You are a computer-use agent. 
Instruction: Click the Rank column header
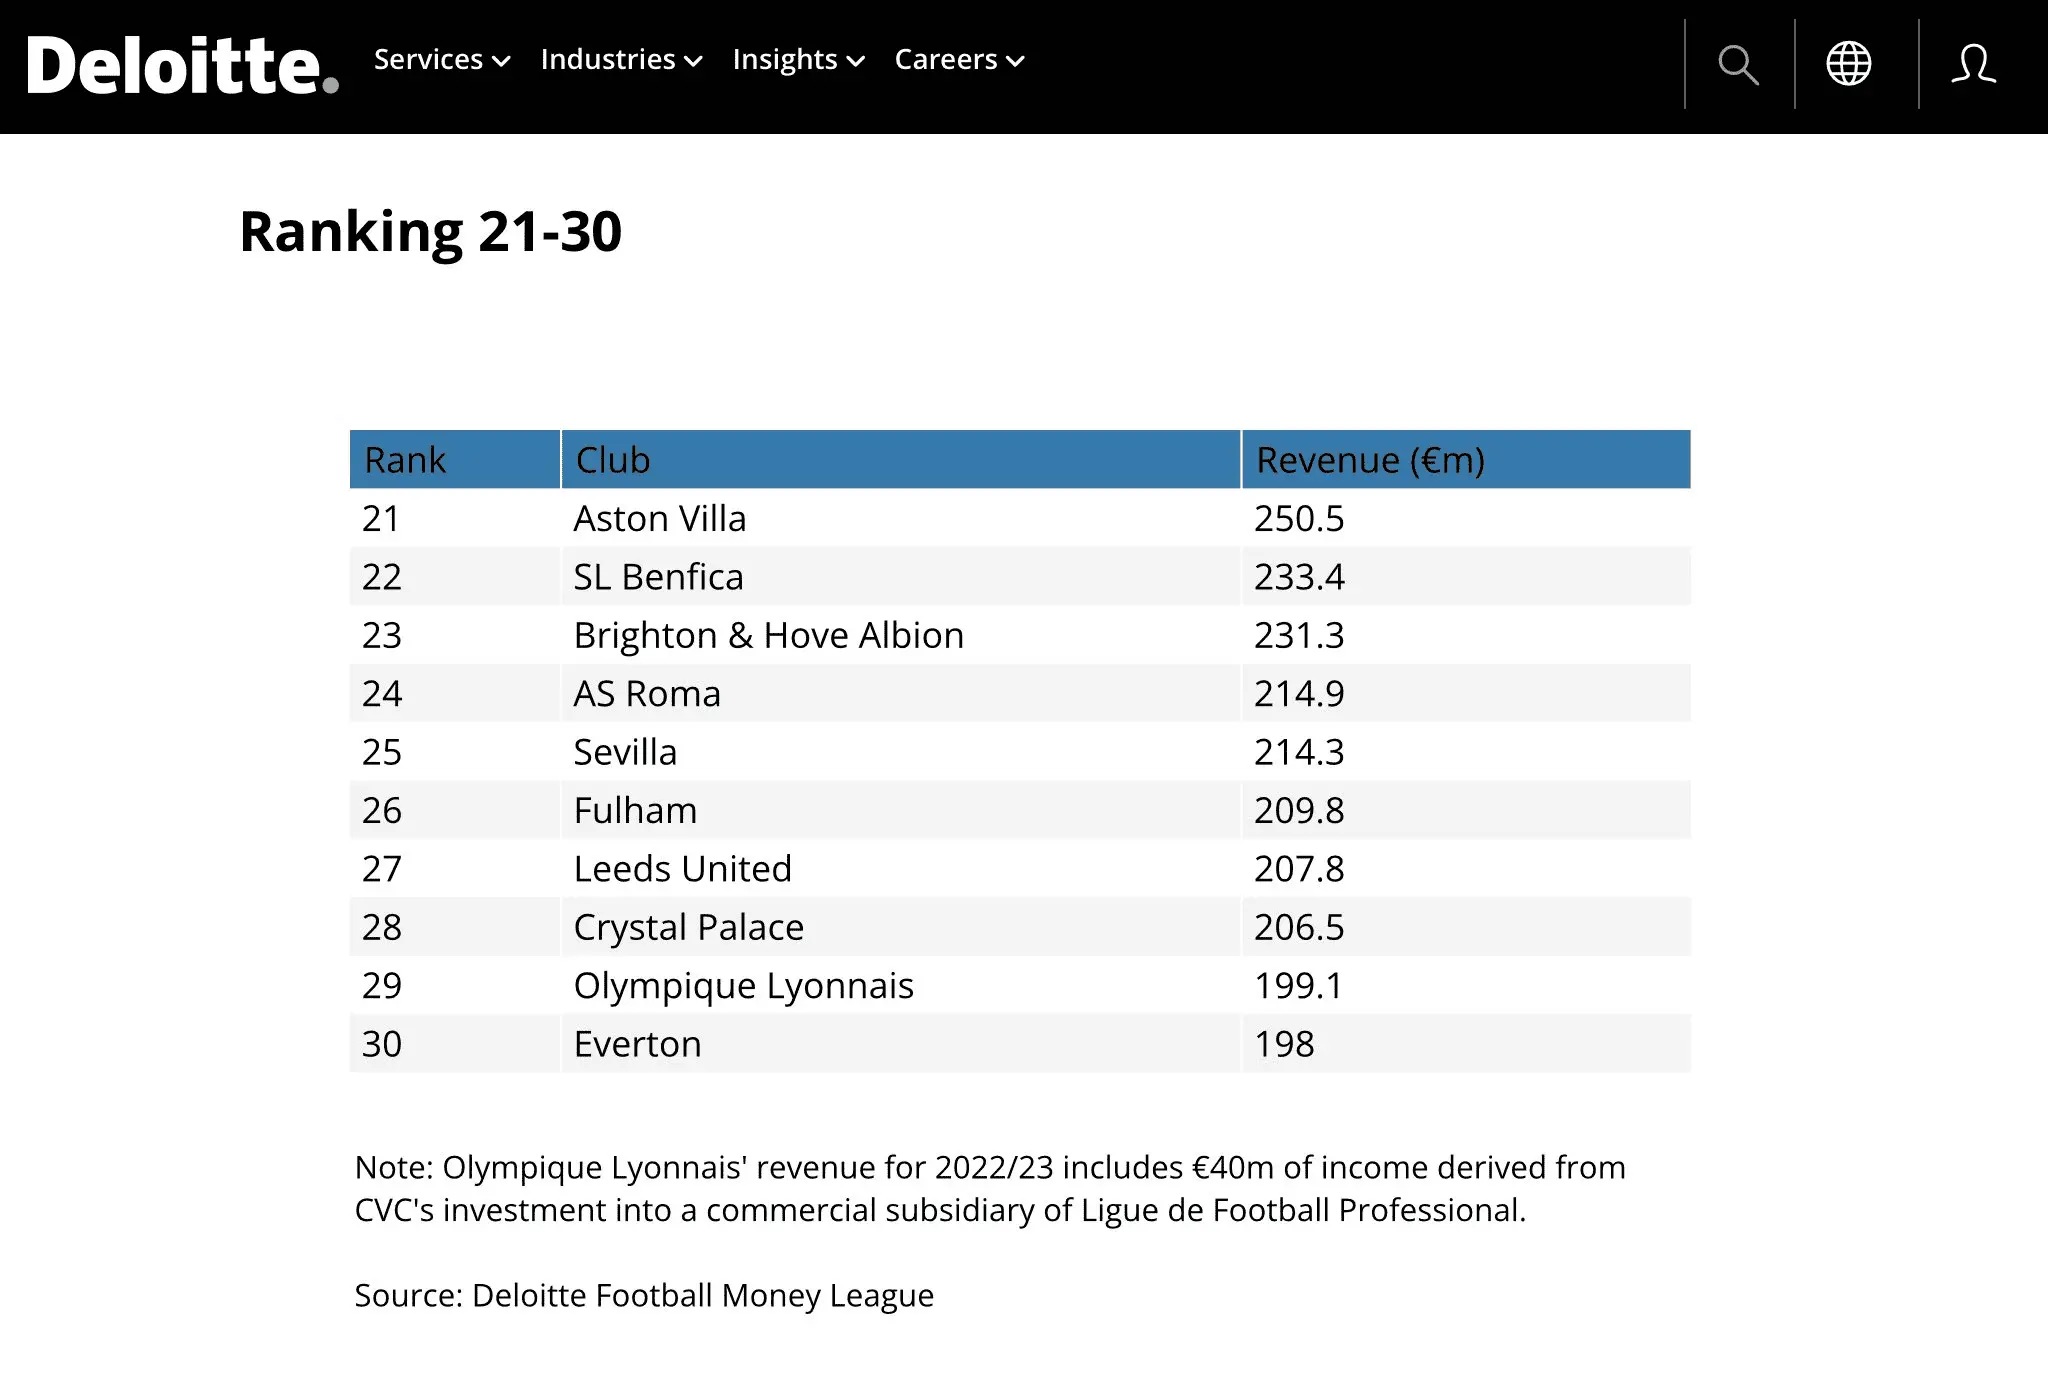[405, 460]
